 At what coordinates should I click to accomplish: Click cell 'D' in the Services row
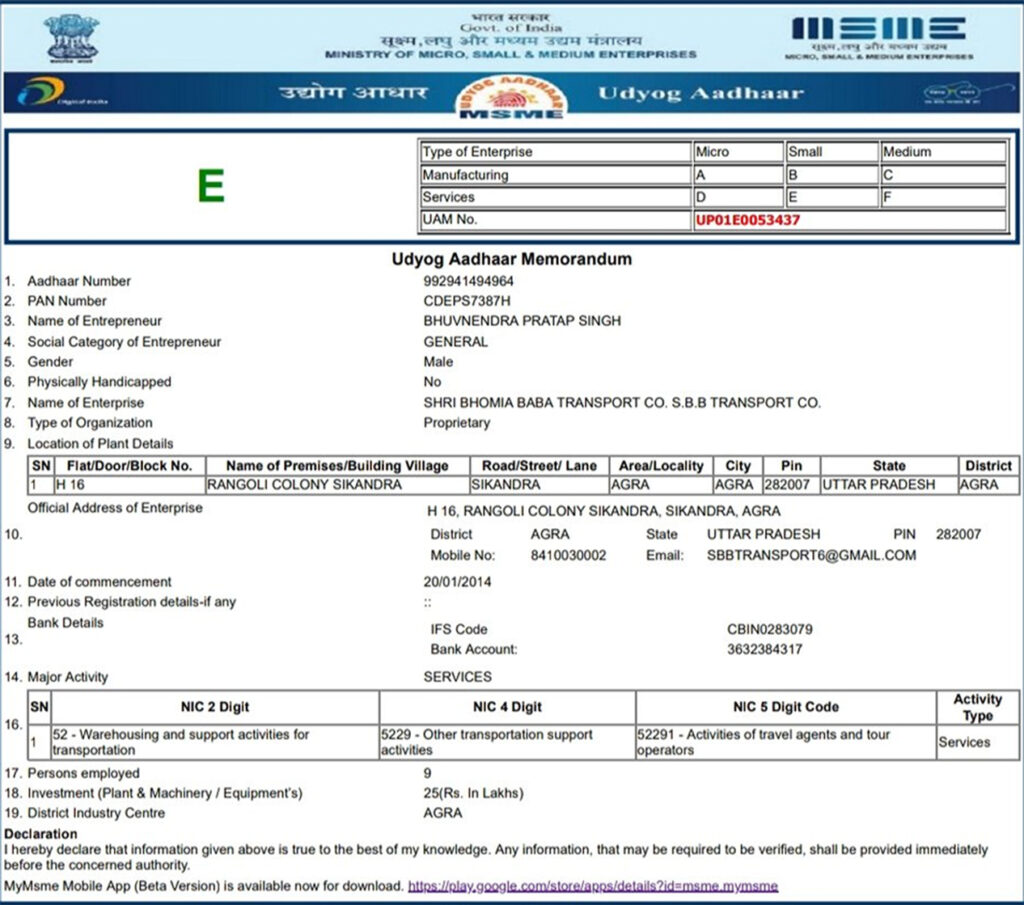[x=738, y=197]
